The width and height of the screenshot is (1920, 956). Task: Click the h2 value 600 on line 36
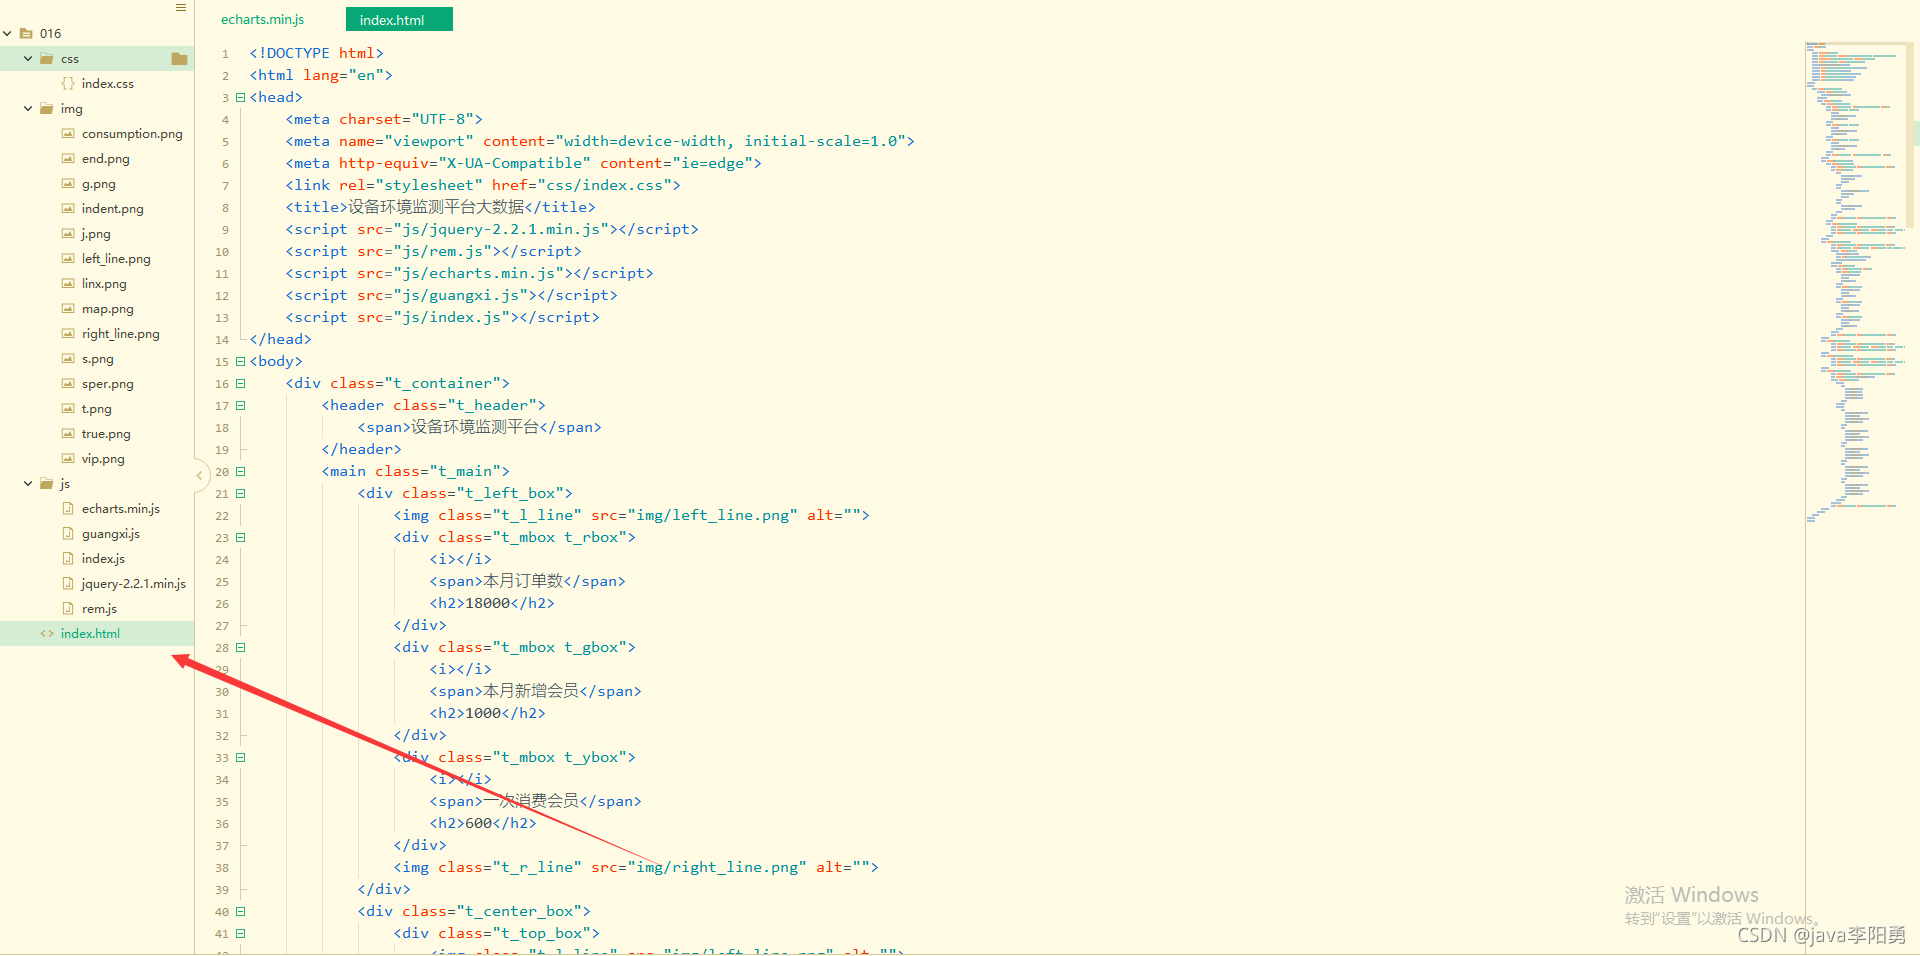479,823
